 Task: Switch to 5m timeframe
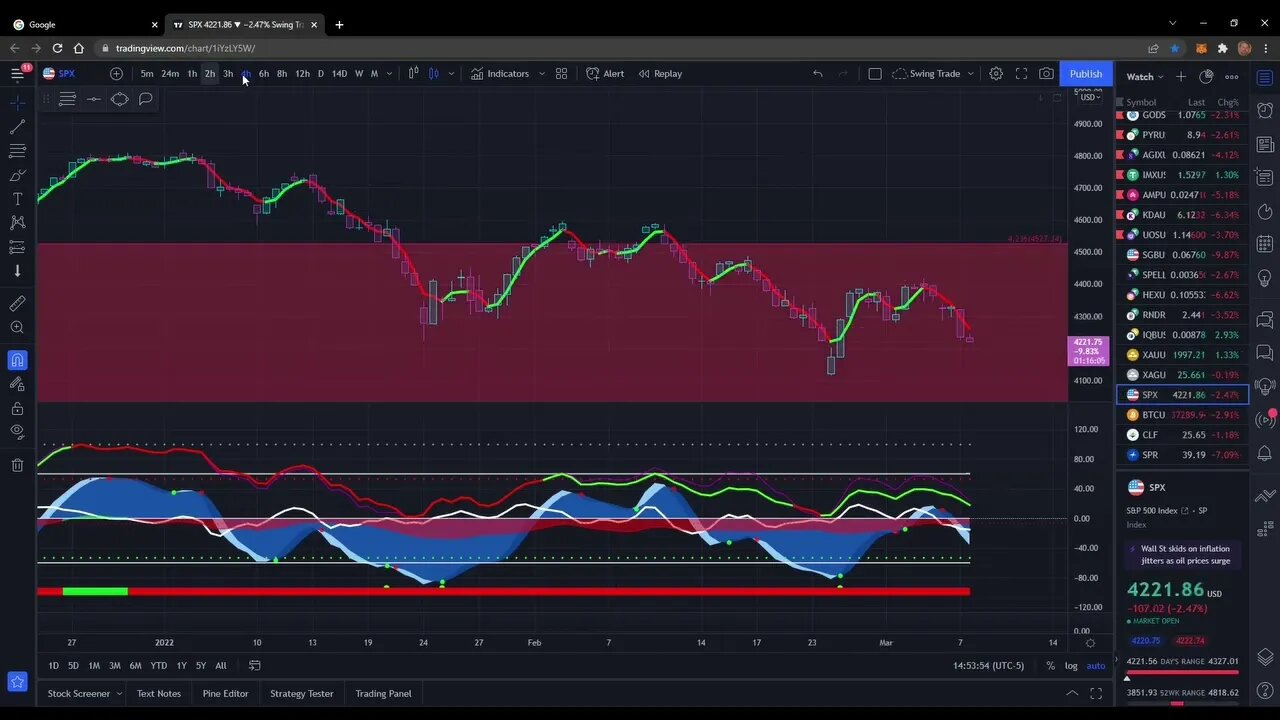[147, 73]
